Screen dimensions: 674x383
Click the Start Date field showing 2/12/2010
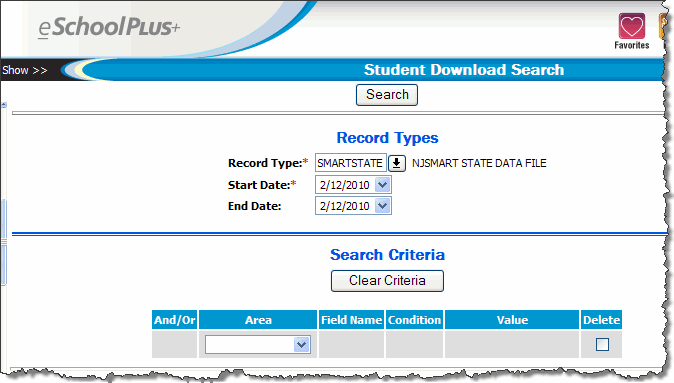tap(345, 185)
